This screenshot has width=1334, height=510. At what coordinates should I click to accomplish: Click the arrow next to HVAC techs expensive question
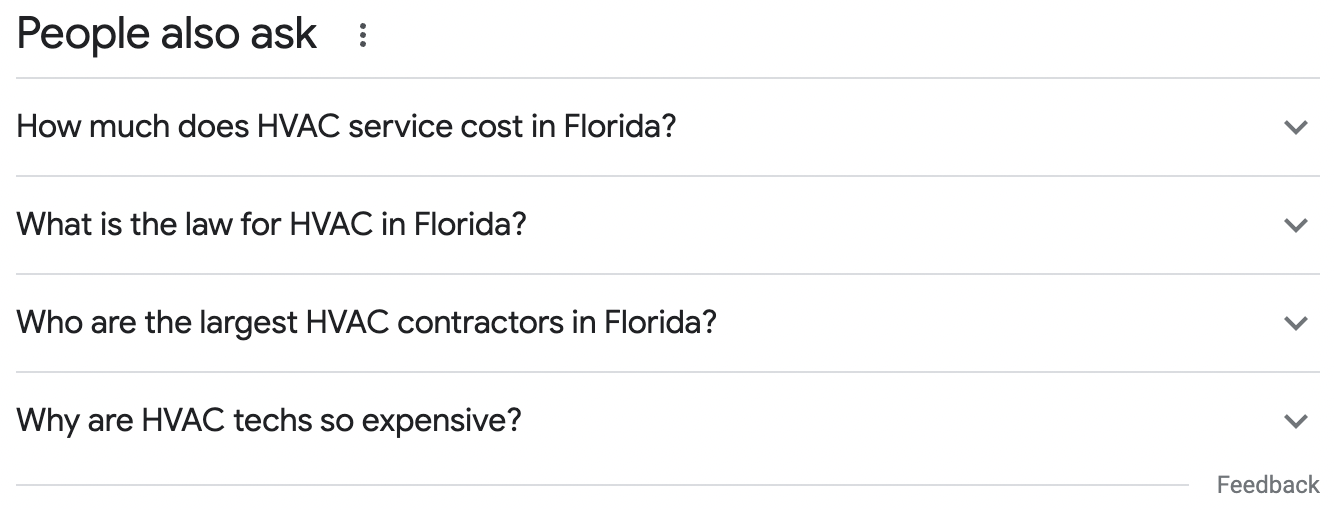1296,421
